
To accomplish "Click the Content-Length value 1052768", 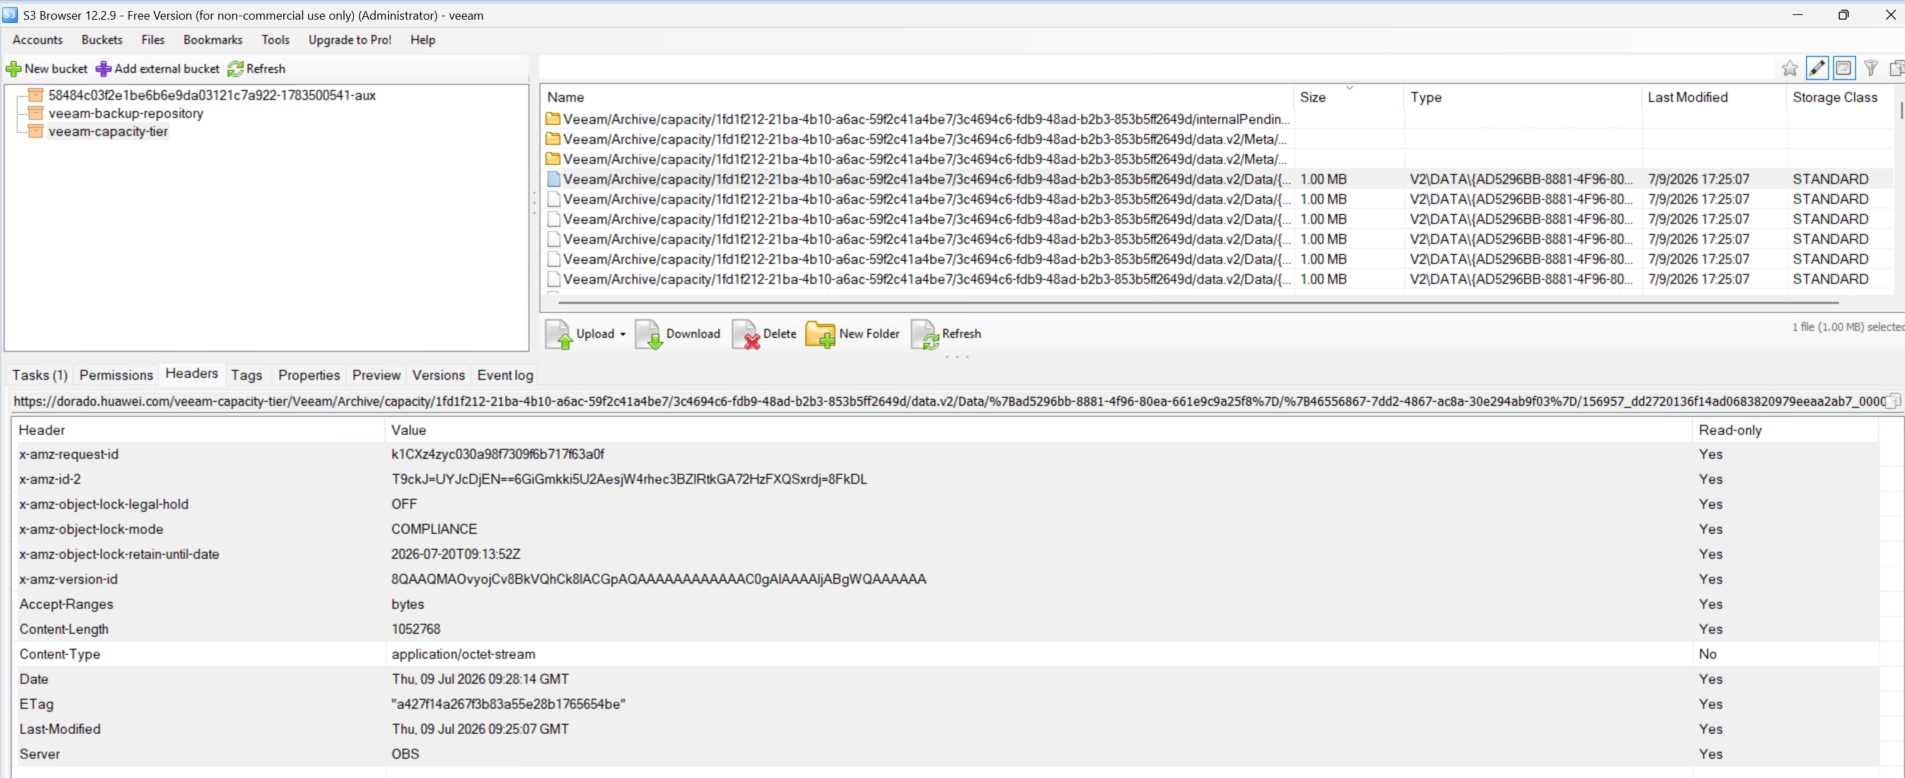I will click(x=416, y=629).
